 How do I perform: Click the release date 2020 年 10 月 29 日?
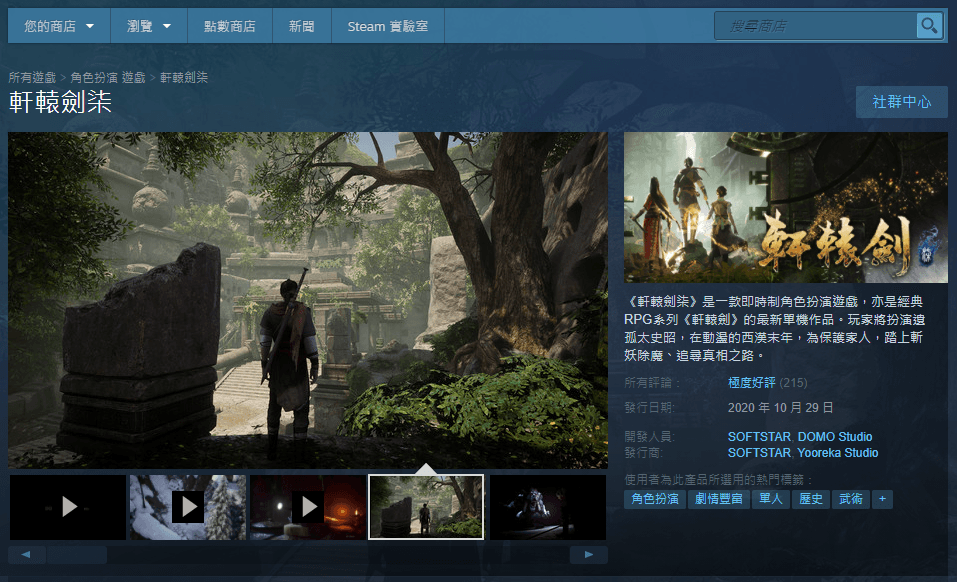click(x=780, y=408)
